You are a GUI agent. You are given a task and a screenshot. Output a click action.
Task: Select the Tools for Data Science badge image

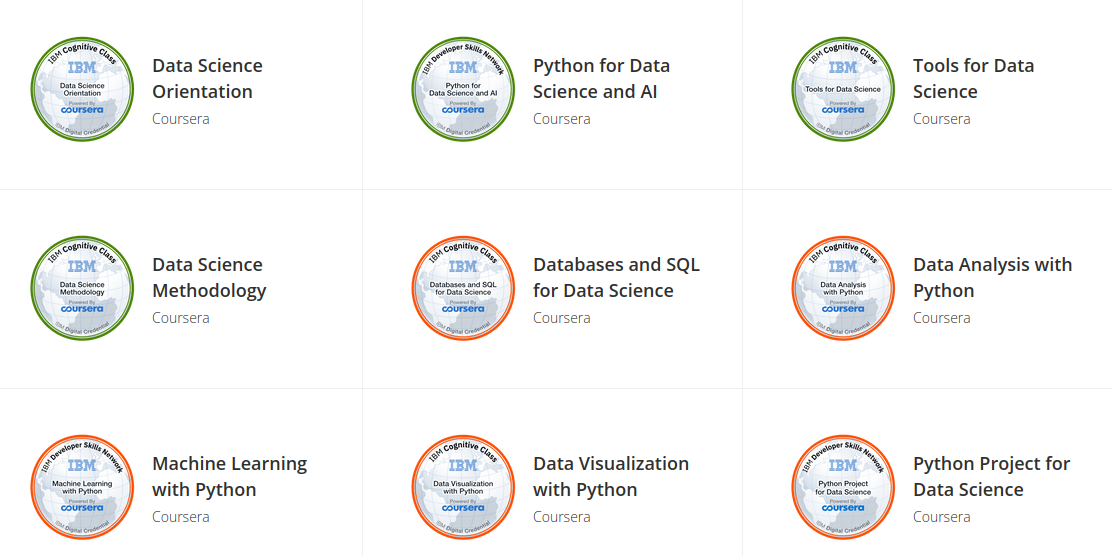843,89
